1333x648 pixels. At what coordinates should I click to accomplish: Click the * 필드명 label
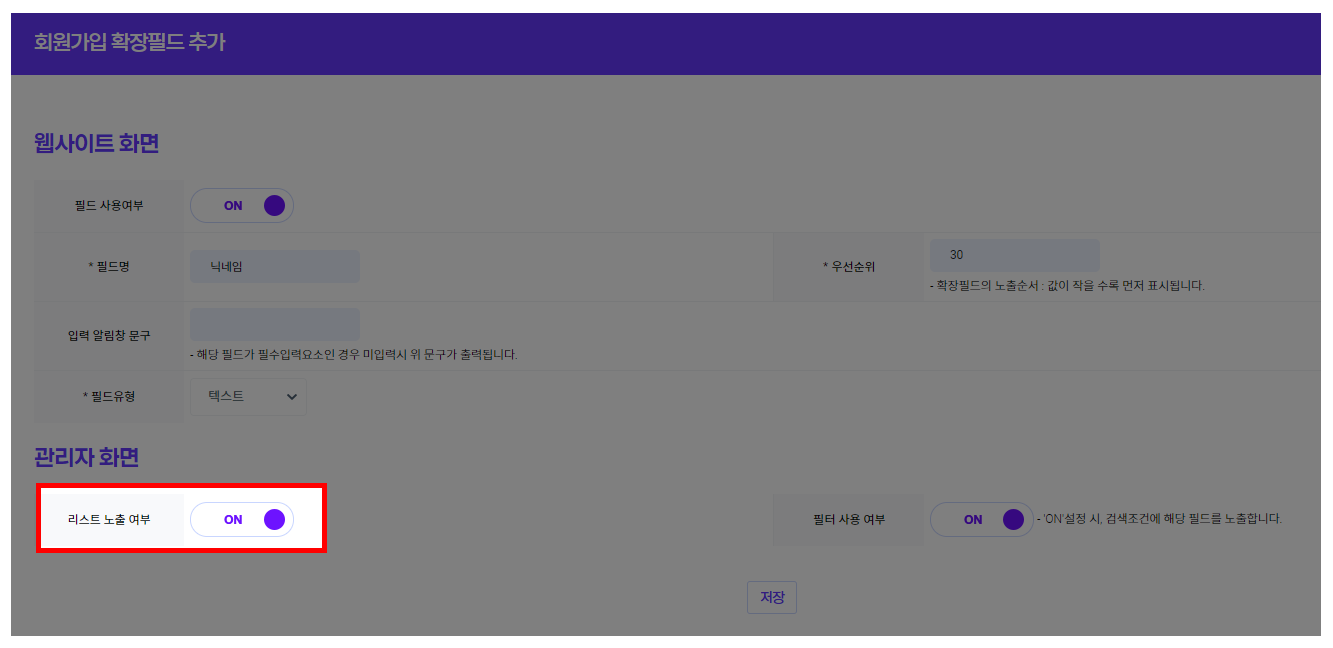pyautogui.click(x=110, y=267)
